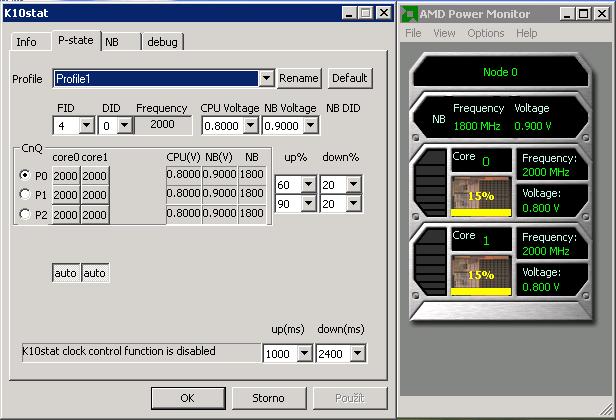Click the Rename profile button
The height and width of the screenshot is (420, 616).
299,78
